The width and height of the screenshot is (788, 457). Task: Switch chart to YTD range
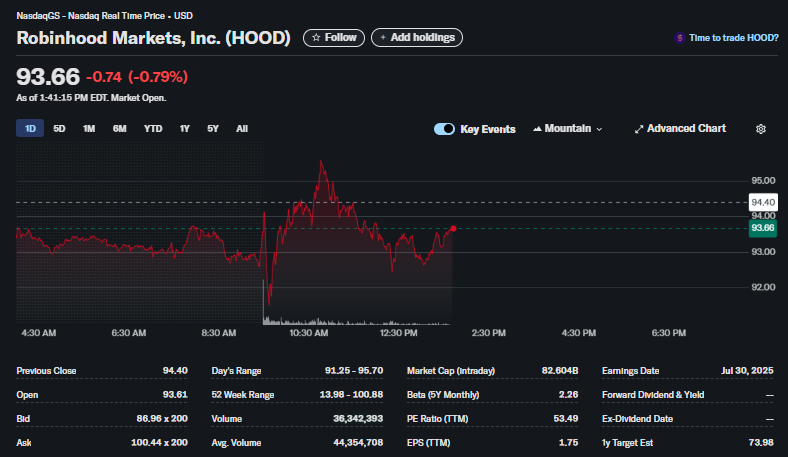pos(153,129)
